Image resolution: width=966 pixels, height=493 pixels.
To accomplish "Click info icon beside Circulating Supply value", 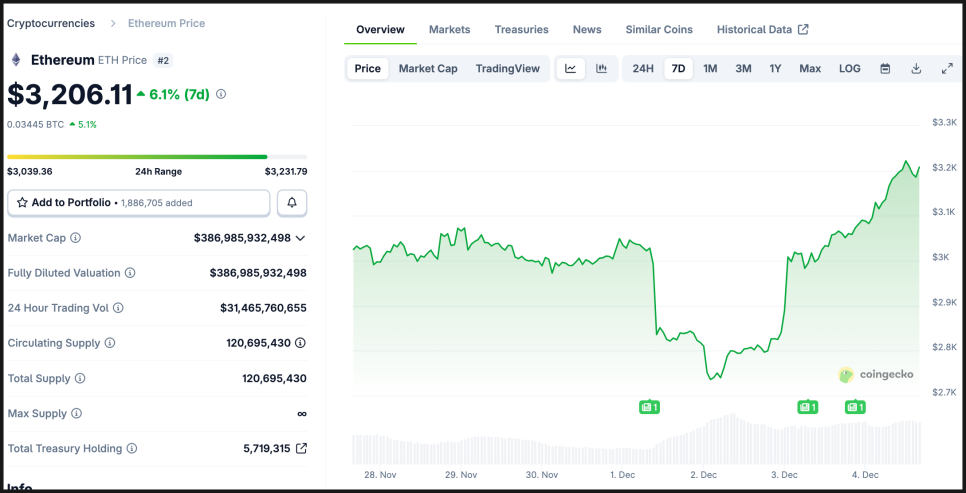I will (x=301, y=343).
